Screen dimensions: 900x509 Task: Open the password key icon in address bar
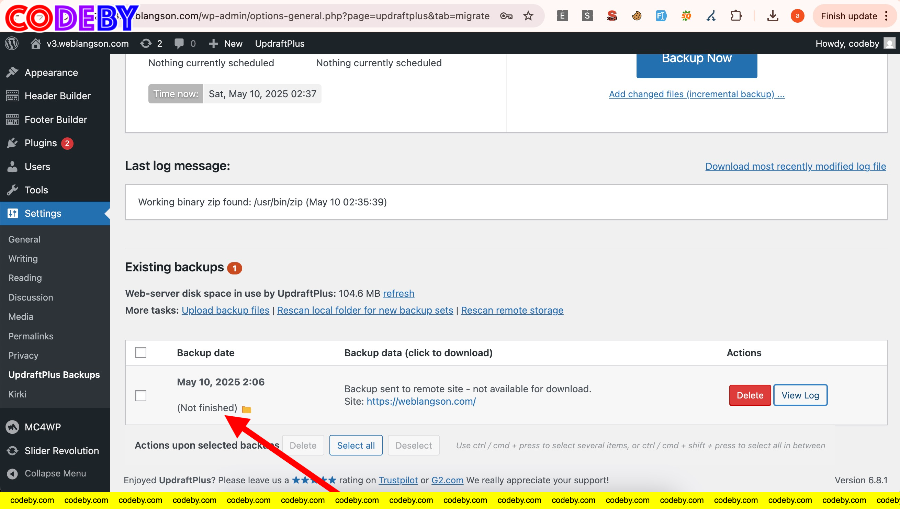pos(506,16)
